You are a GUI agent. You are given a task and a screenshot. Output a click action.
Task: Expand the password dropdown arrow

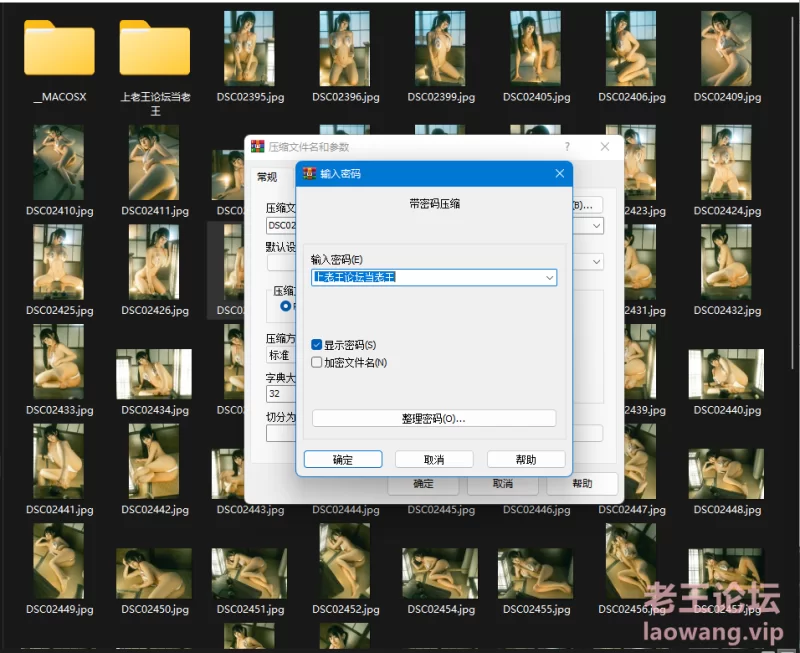[x=549, y=278]
